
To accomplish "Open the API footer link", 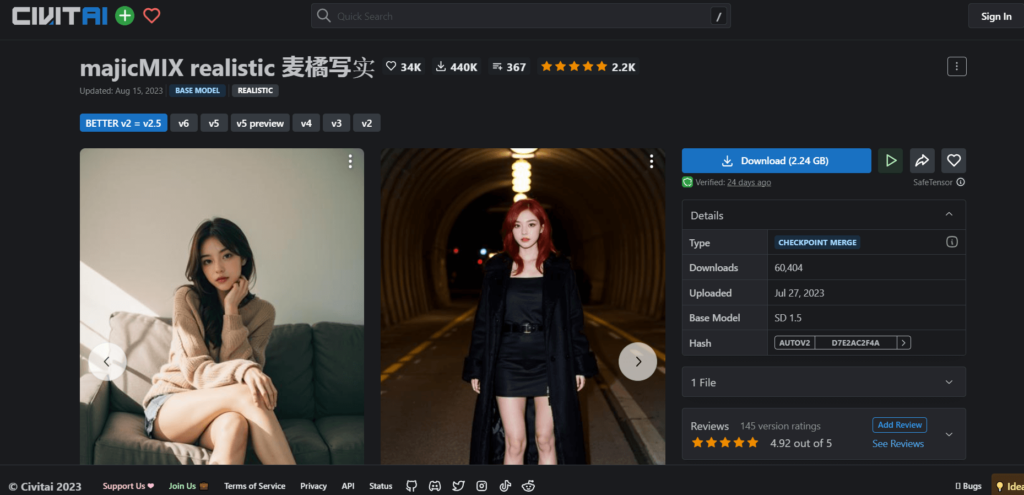I will (348, 486).
